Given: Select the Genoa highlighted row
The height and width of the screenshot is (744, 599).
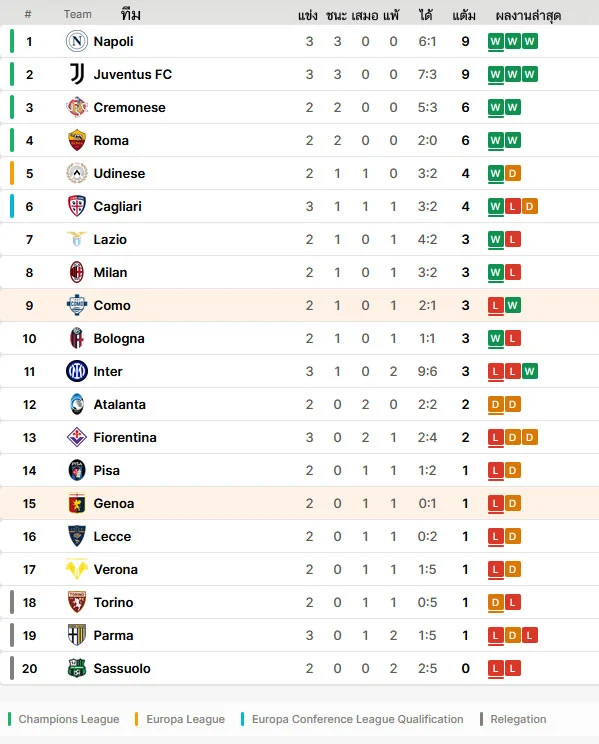Looking at the screenshot, I should (x=300, y=503).
